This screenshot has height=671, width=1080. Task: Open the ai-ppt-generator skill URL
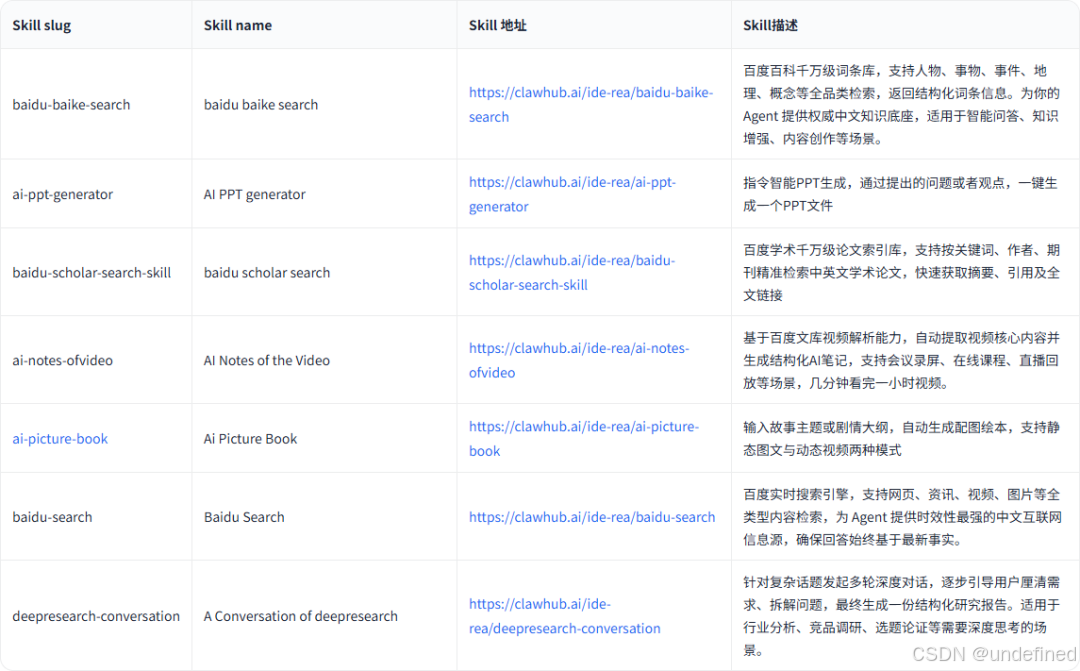pos(571,194)
